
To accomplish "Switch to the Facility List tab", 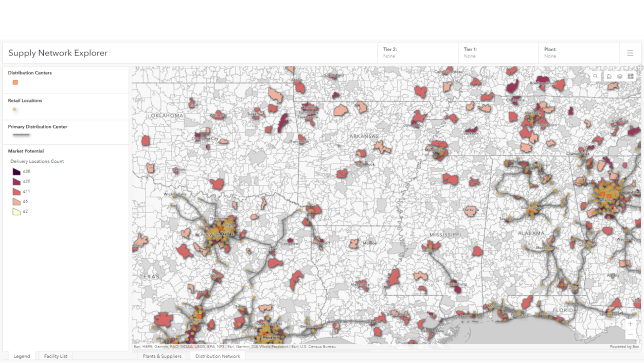I will click(x=55, y=356).
